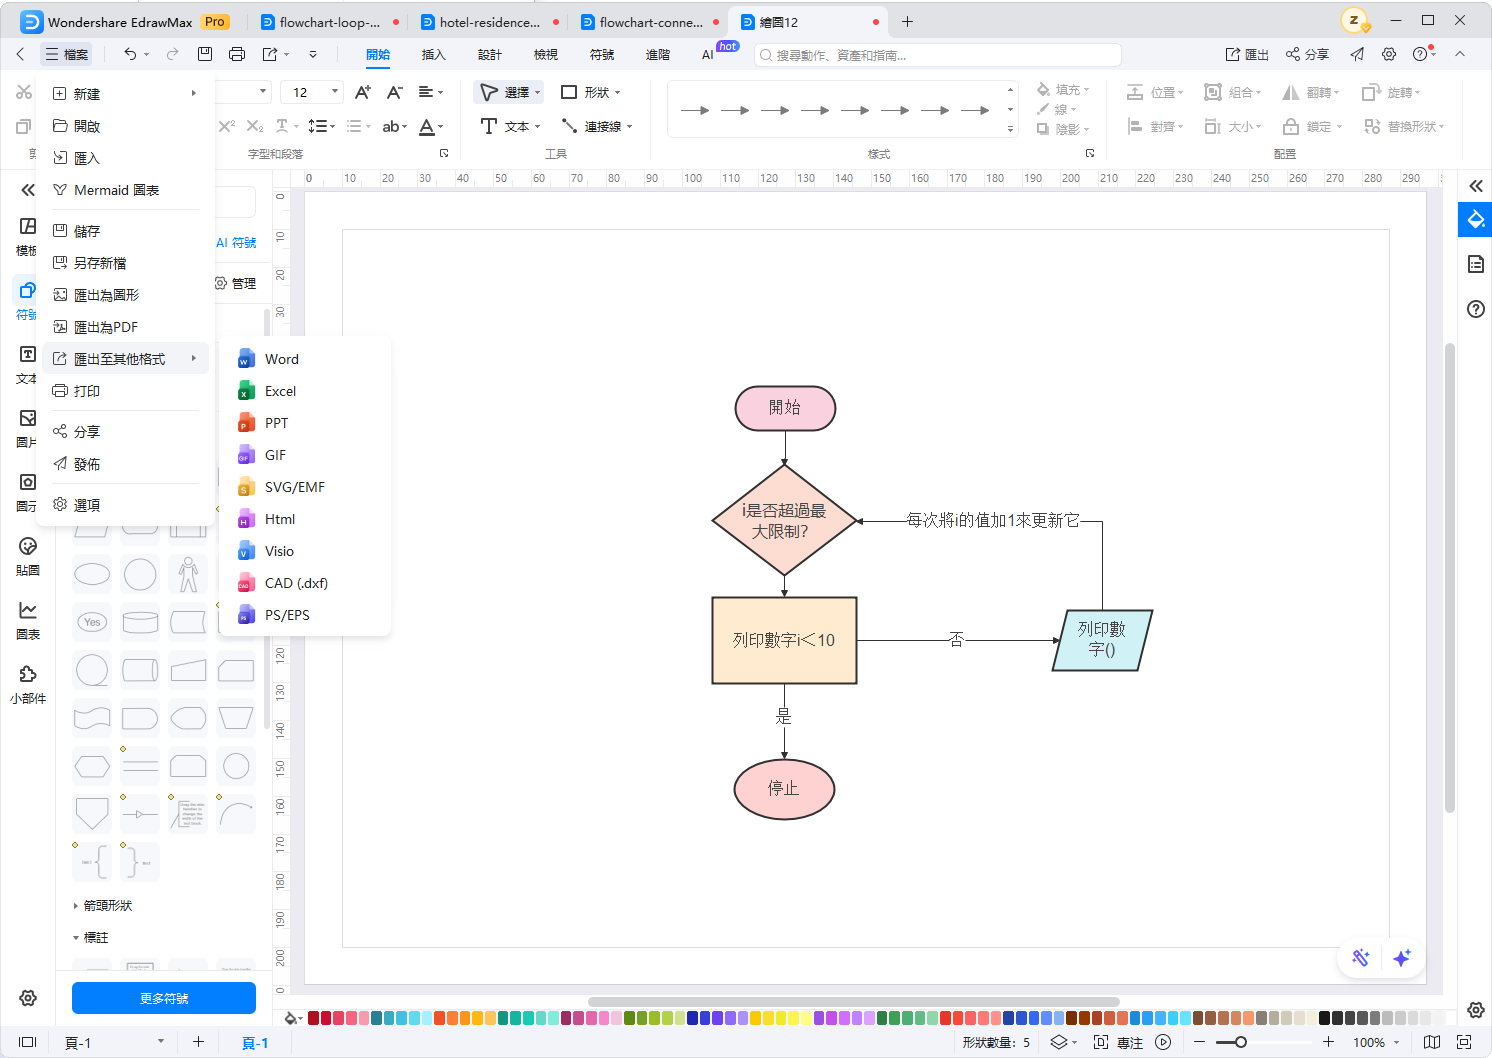Switch to the 檢視 ribbon tab
This screenshot has height=1058, width=1492.
(x=545, y=55)
